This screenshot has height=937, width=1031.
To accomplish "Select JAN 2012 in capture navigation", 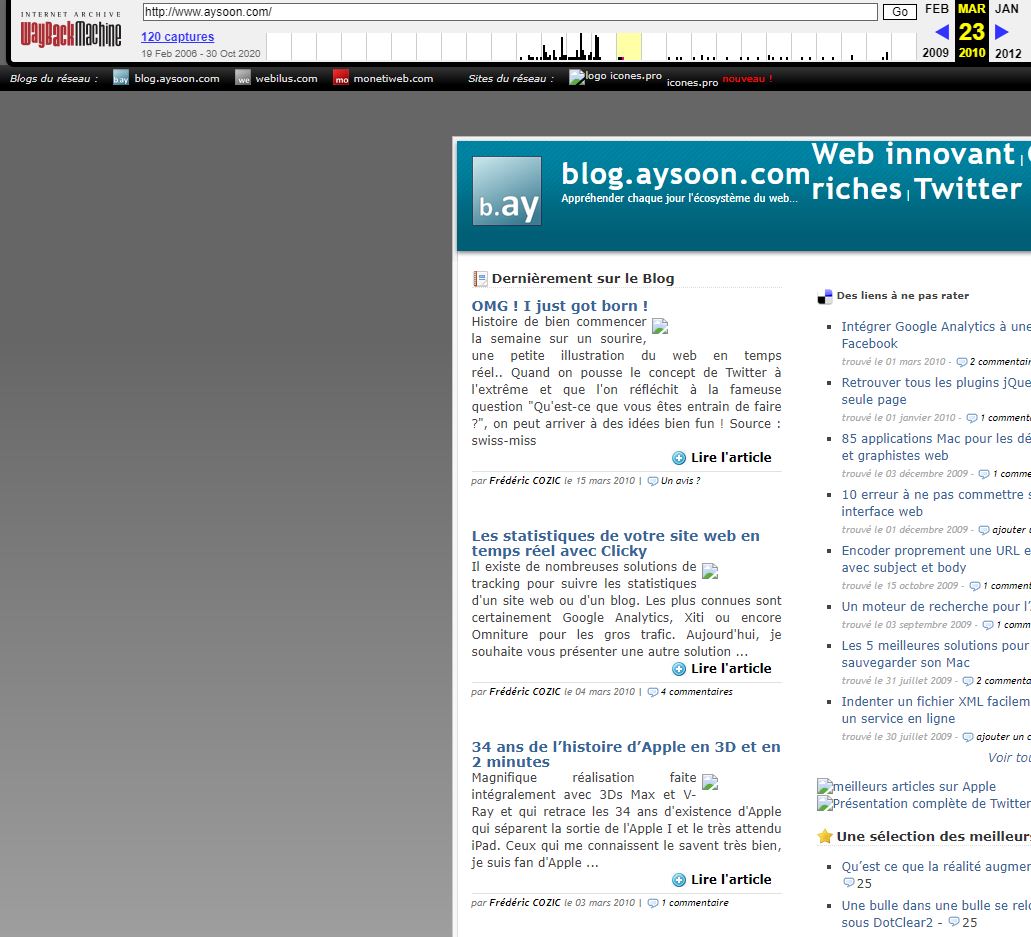I will point(1007,9).
